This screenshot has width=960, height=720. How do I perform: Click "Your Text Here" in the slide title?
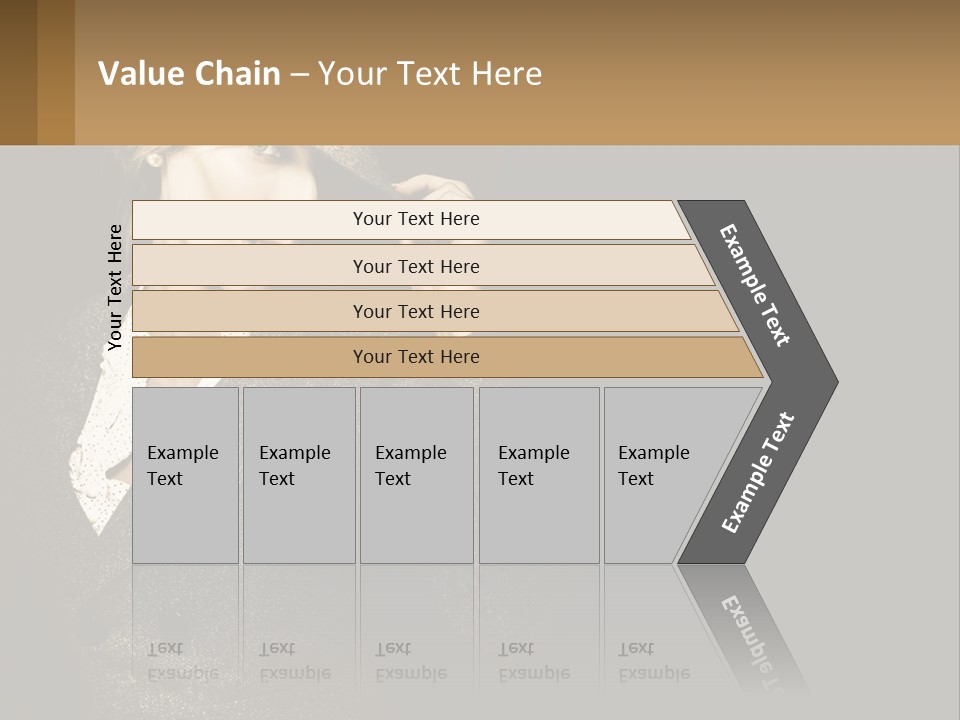430,73
